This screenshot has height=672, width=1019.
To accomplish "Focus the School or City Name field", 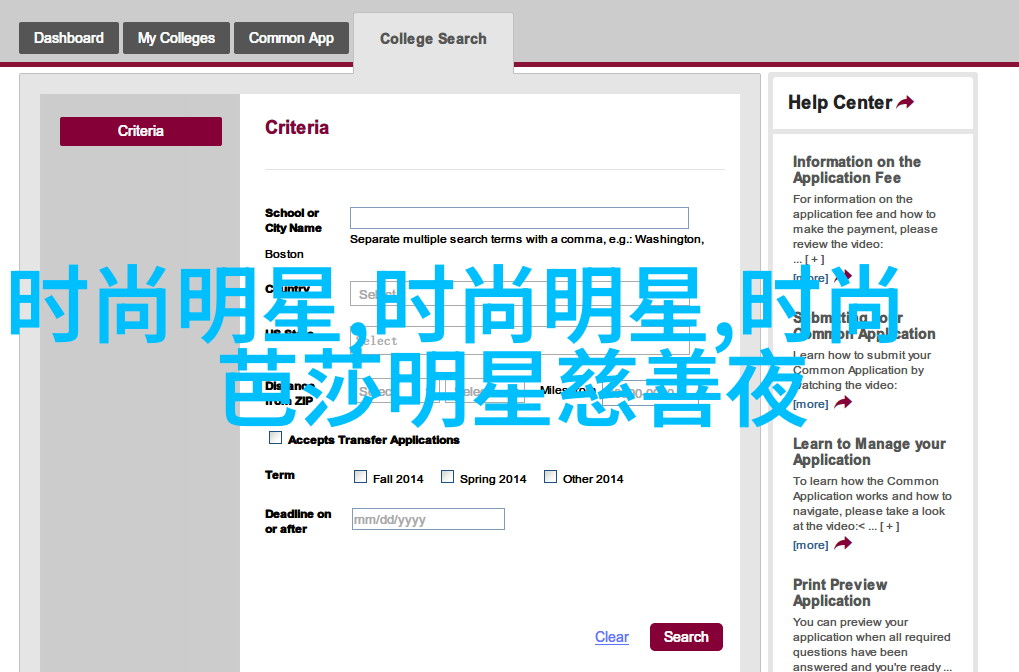I will 519,218.
